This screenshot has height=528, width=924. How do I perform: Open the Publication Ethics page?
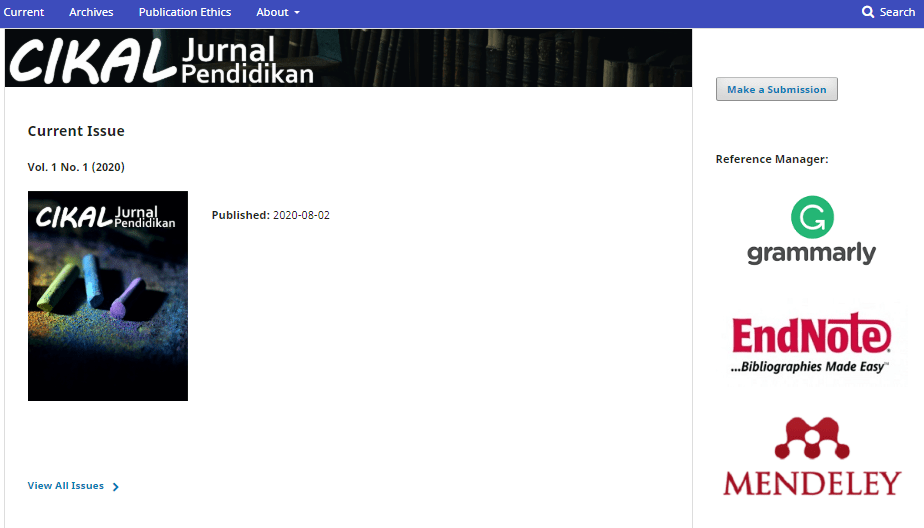185,12
